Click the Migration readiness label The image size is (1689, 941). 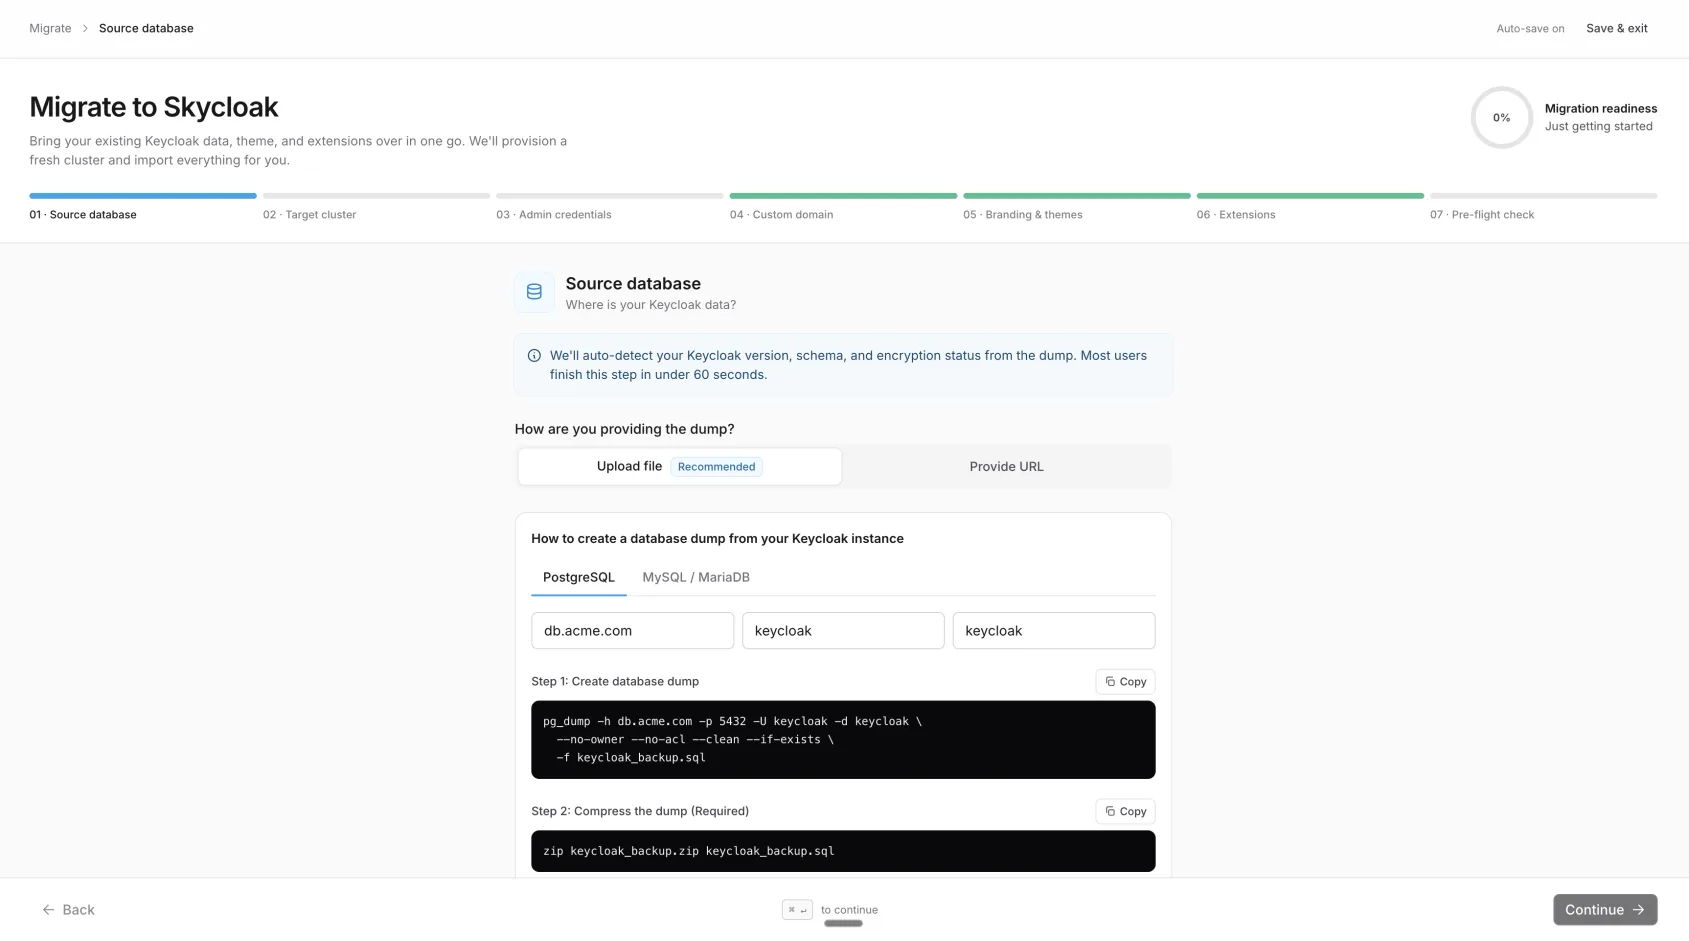click(1600, 108)
